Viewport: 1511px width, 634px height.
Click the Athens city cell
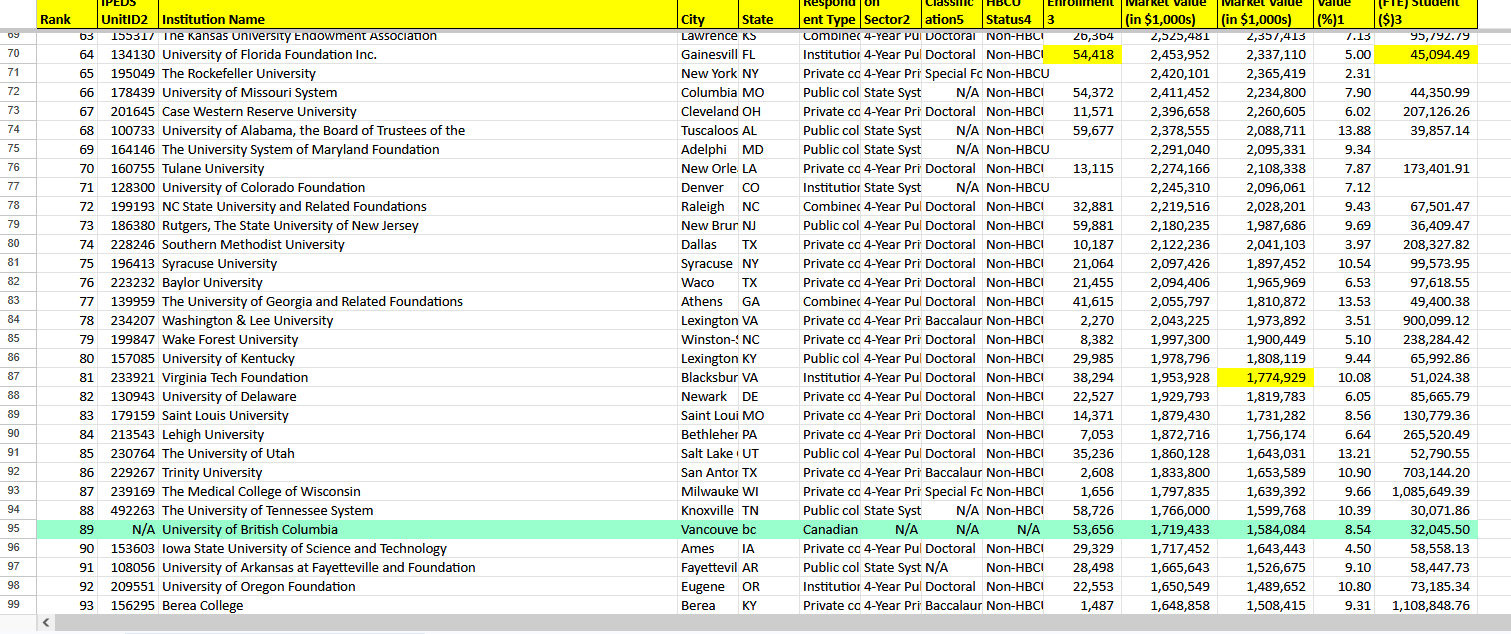coord(708,301)
